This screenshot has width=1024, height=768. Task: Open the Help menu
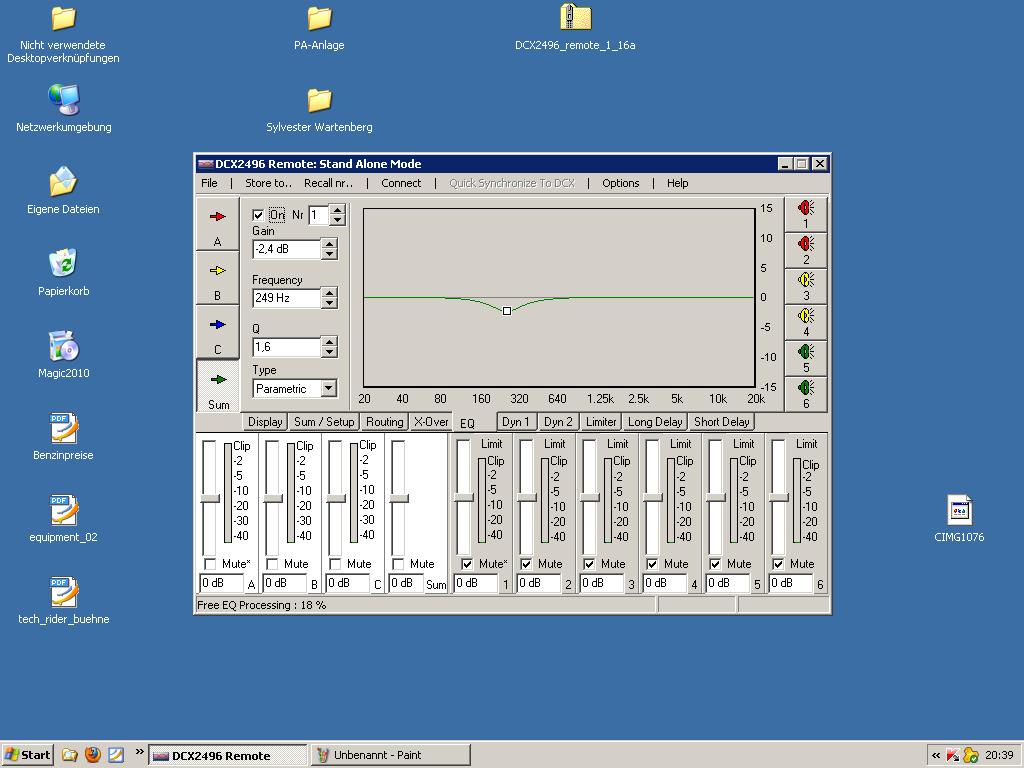[677, 183]
